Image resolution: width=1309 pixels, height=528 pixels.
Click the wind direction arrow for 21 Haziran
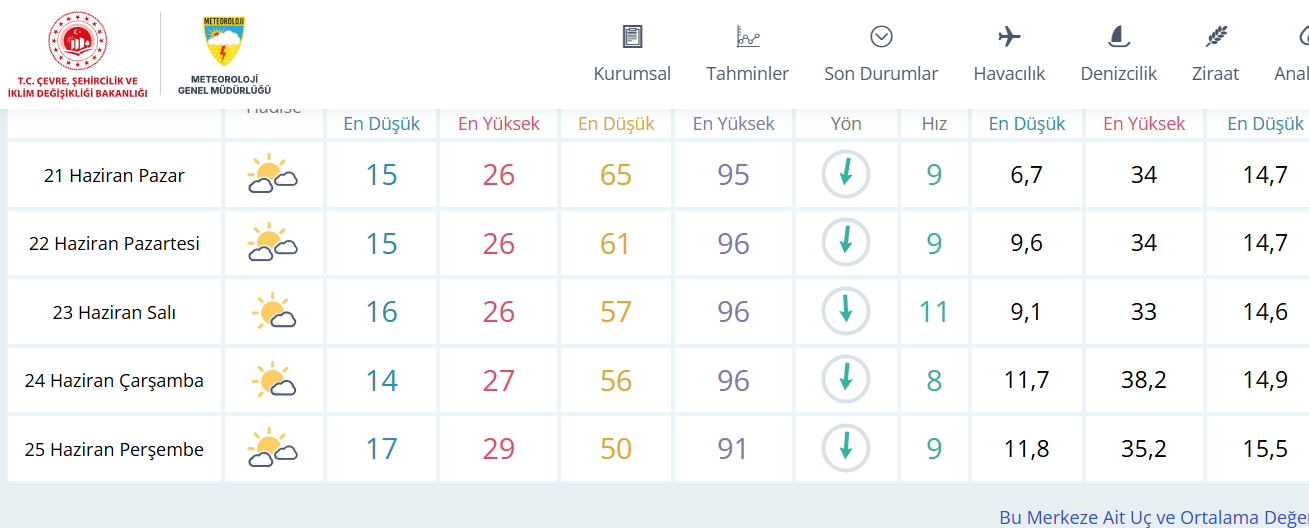pyautogui.click(x=846, y=174)
